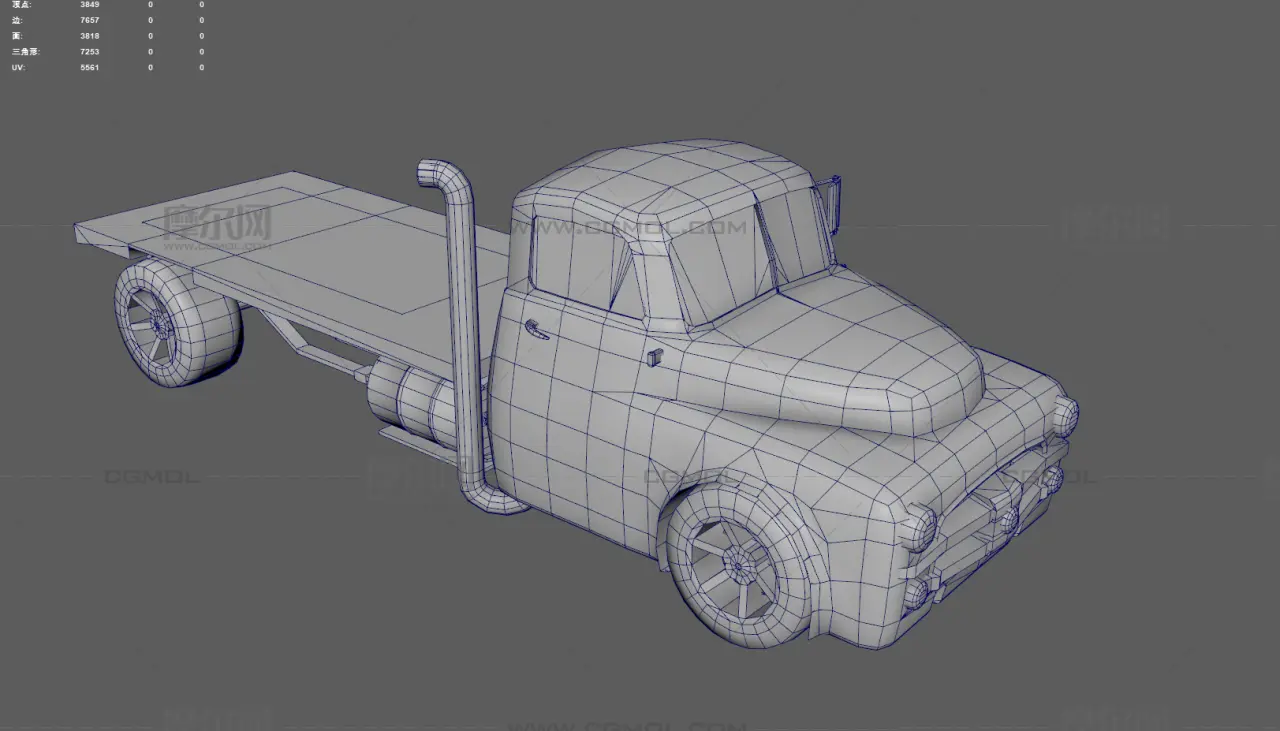The height and width of the screenshot is (731, 1280).
Task: Click the truck hood surface
Action: point(850,350)
